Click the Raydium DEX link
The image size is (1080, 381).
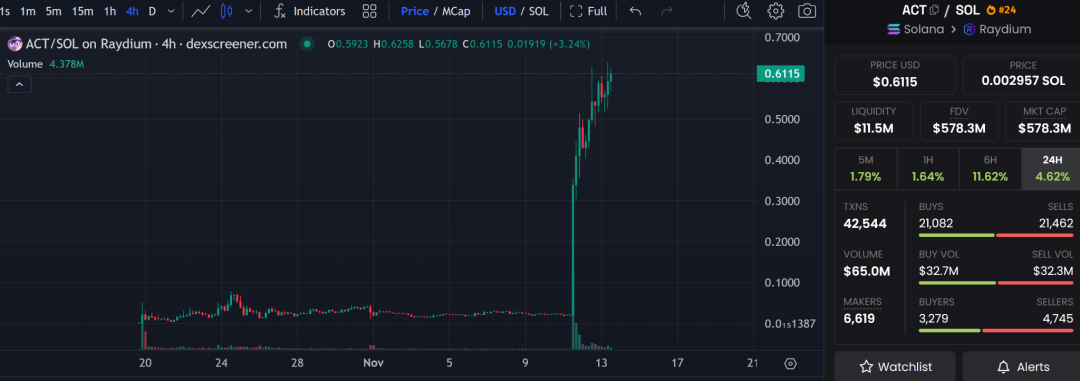pyautogui.click(x=1006, y=29)
